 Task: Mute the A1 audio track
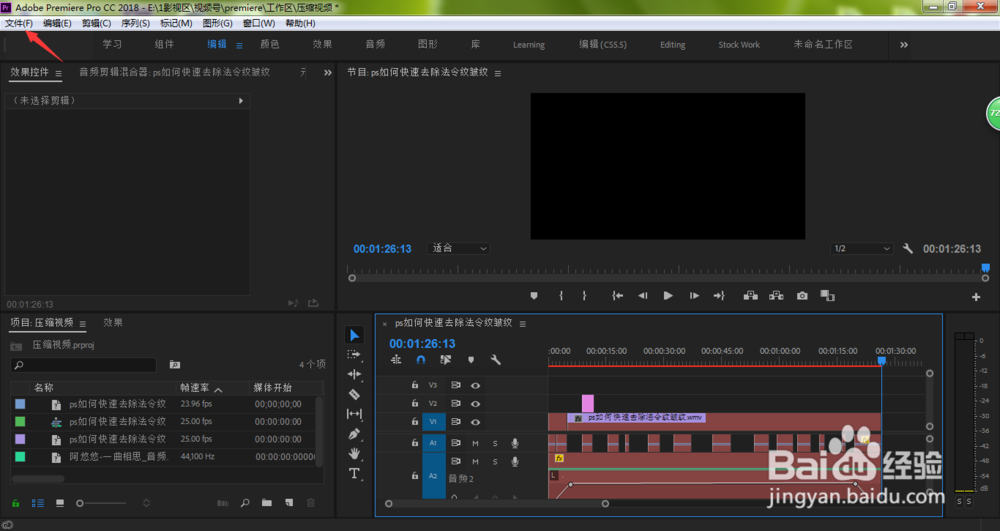(475, 443)
